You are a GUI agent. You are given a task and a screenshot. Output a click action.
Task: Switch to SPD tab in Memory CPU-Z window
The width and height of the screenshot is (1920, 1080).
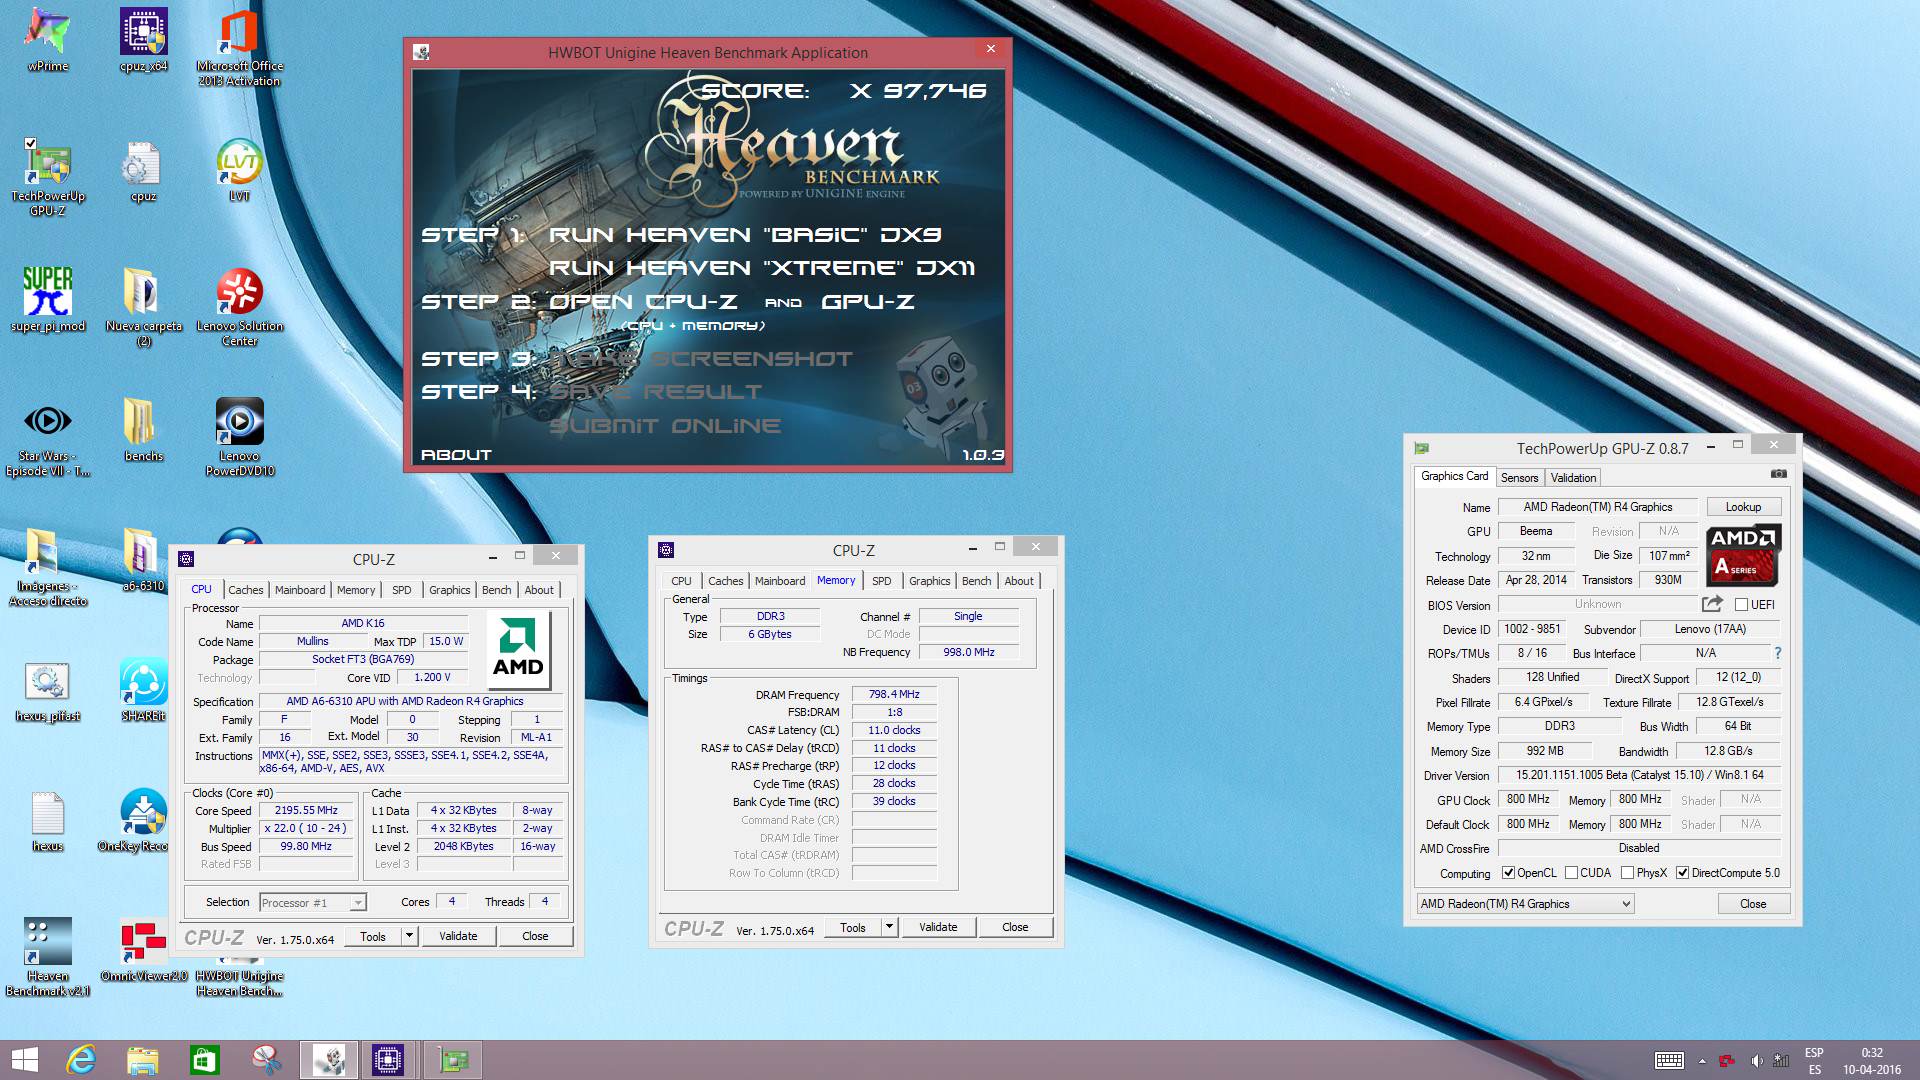pos(881,581)
